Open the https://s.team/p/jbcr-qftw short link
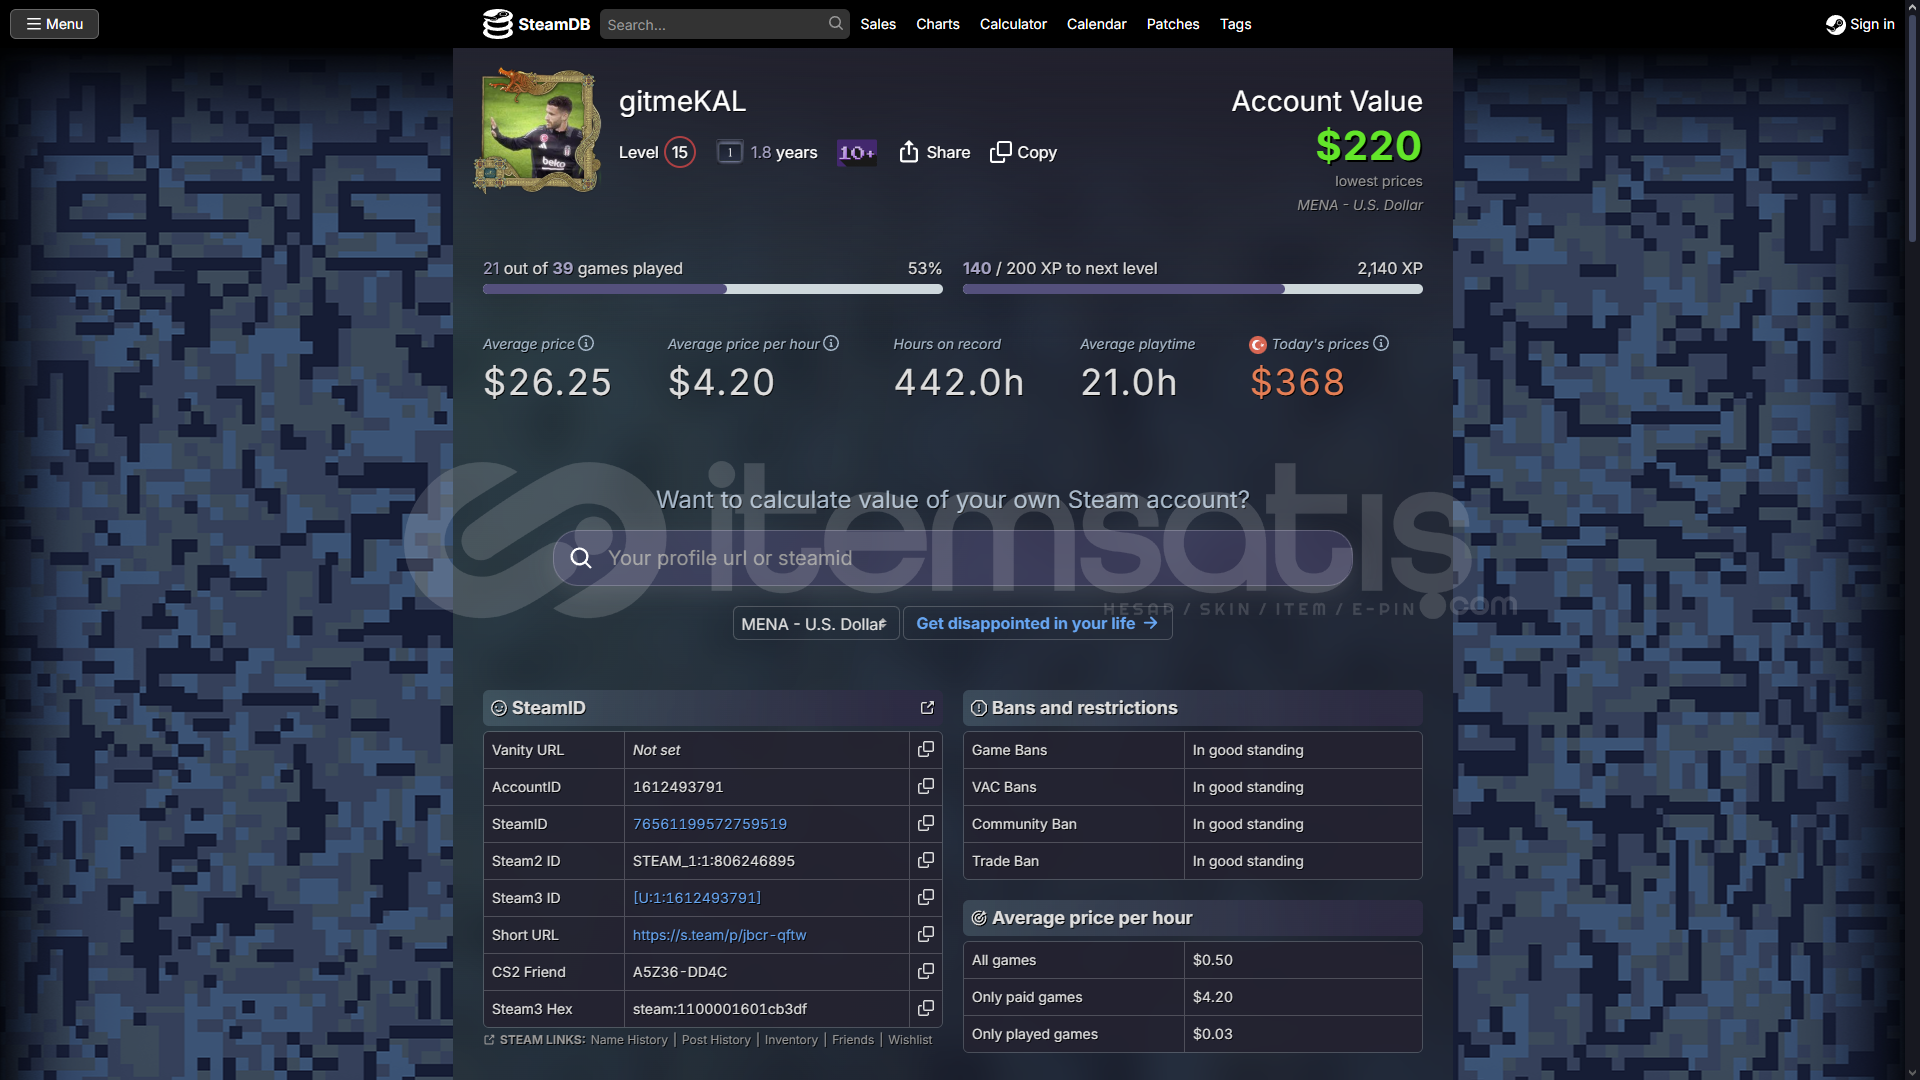The width and height of the screenshot is (1920, 1080). [x=719, y=935]
